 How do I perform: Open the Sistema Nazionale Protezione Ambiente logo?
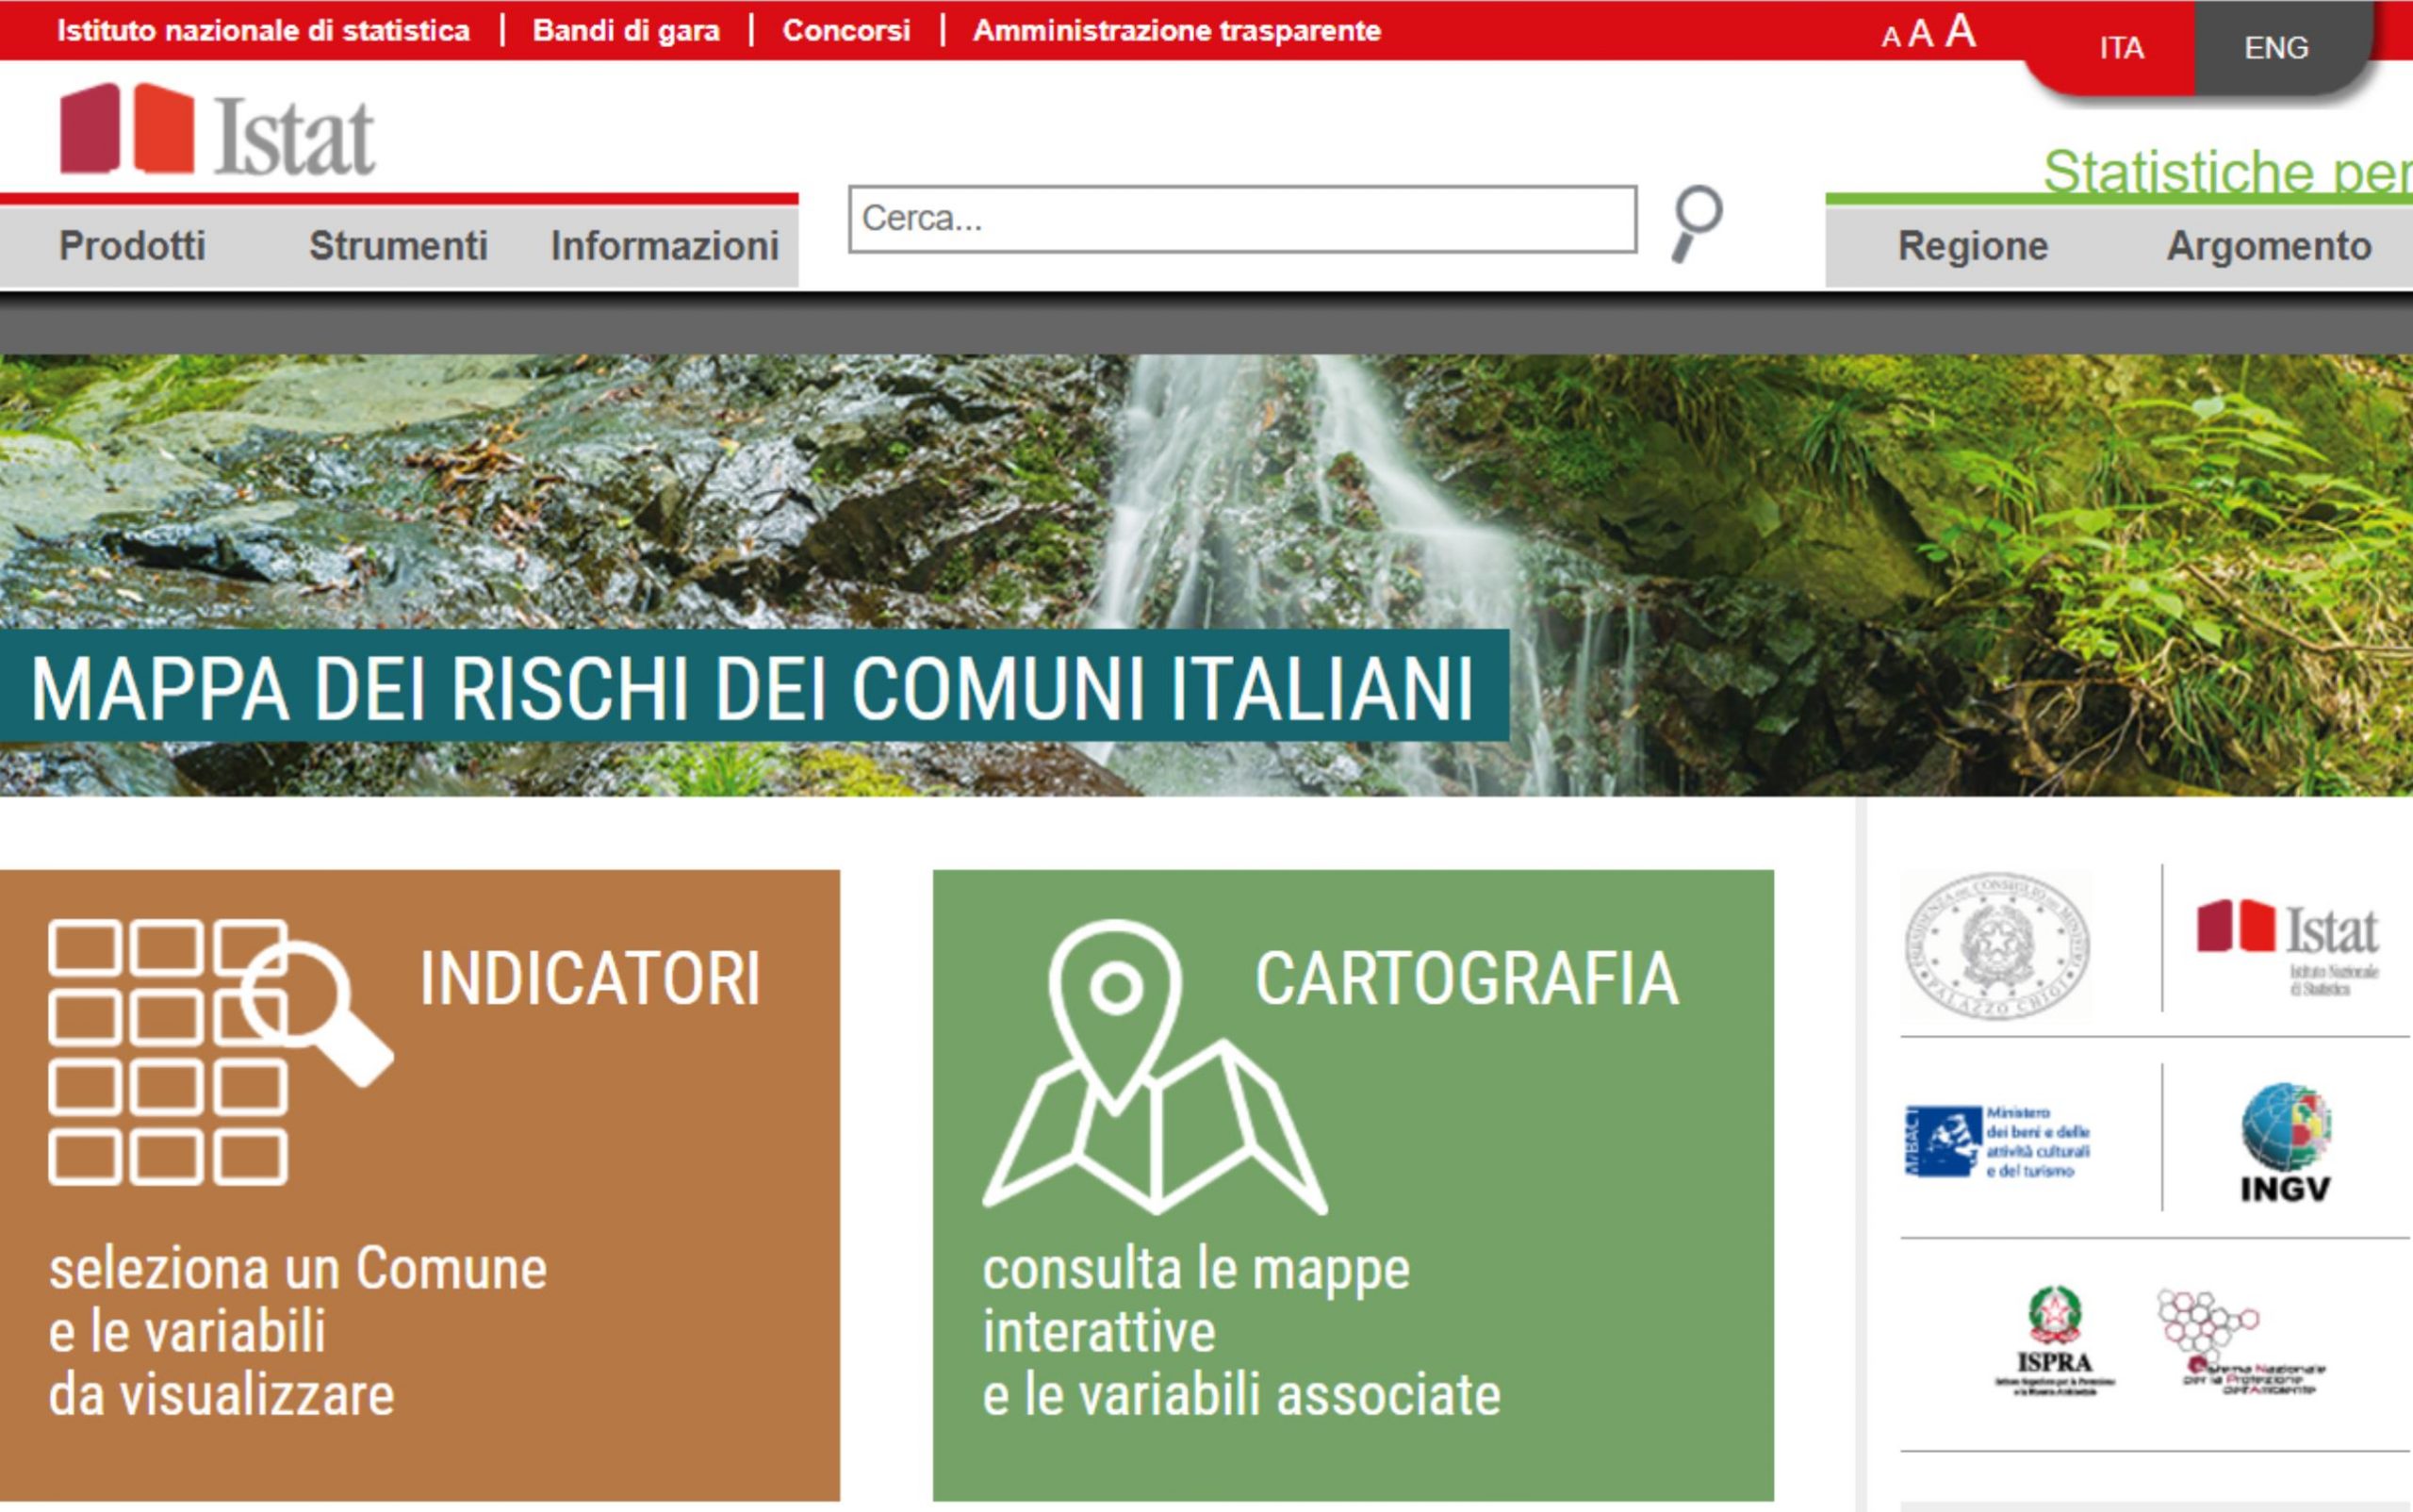coord(2240,1342)
